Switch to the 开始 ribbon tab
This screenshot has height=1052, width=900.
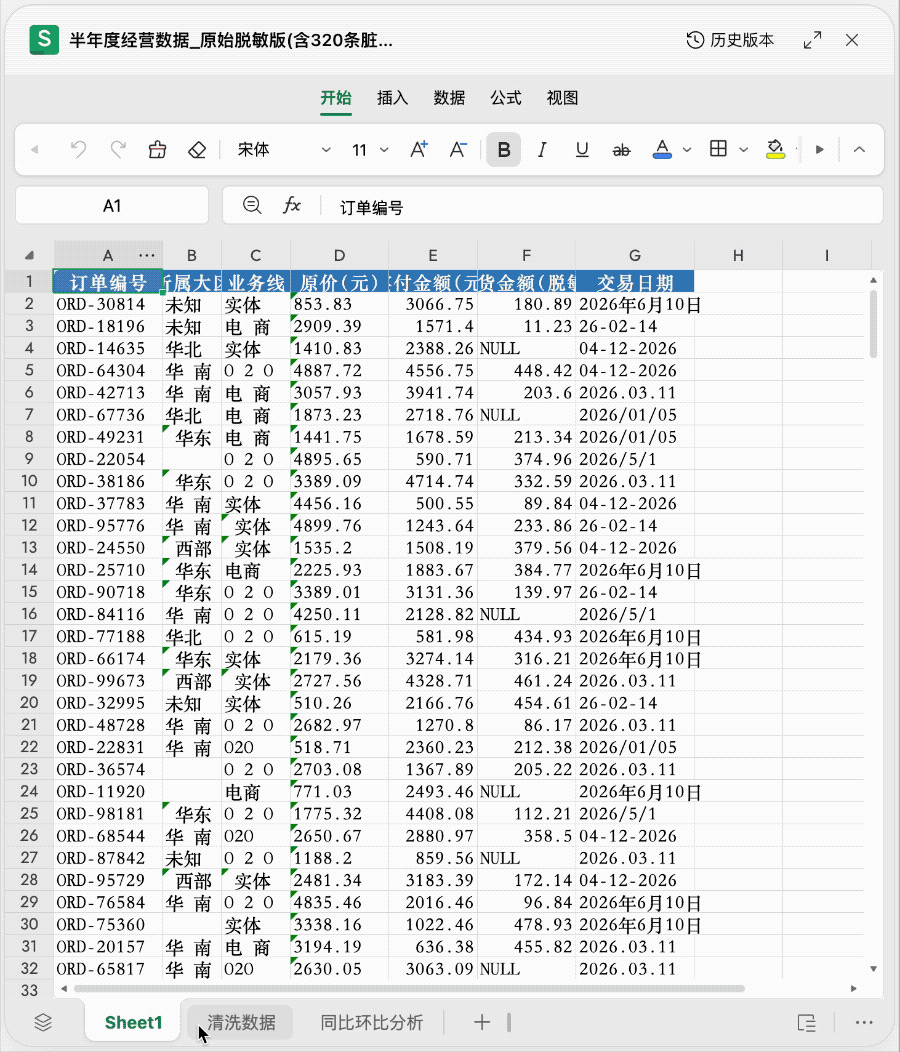click(336, 98)
